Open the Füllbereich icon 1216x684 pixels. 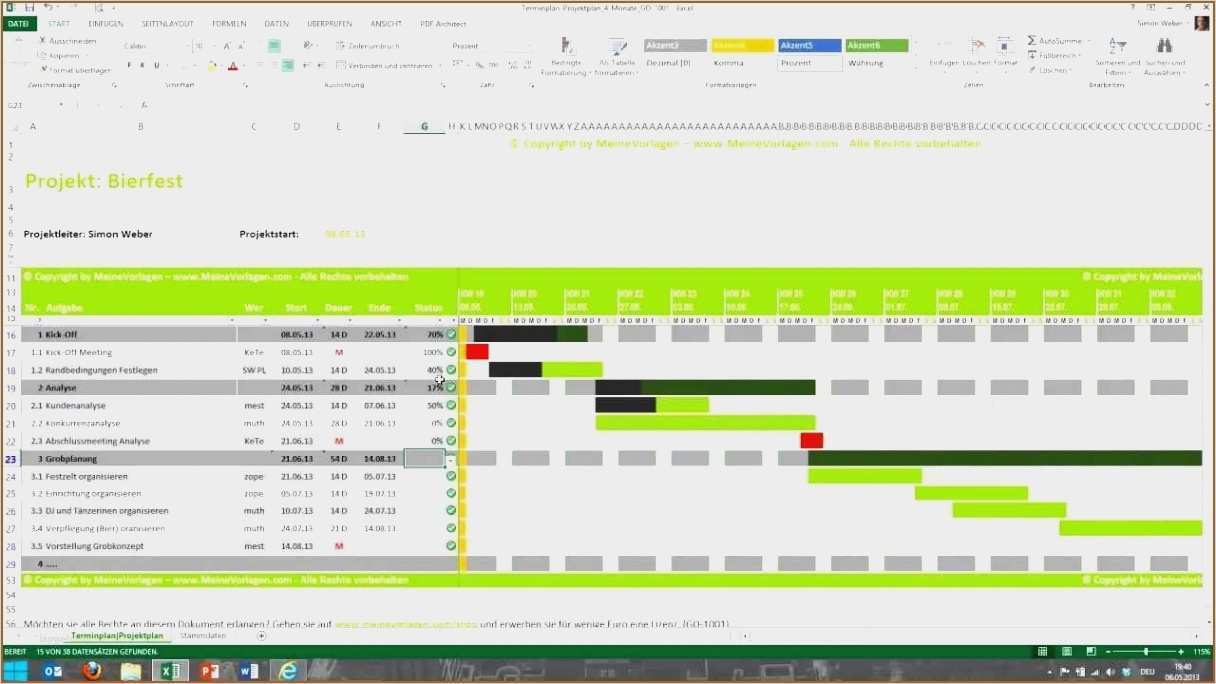pyautogui.click(x=1032, y=54)
